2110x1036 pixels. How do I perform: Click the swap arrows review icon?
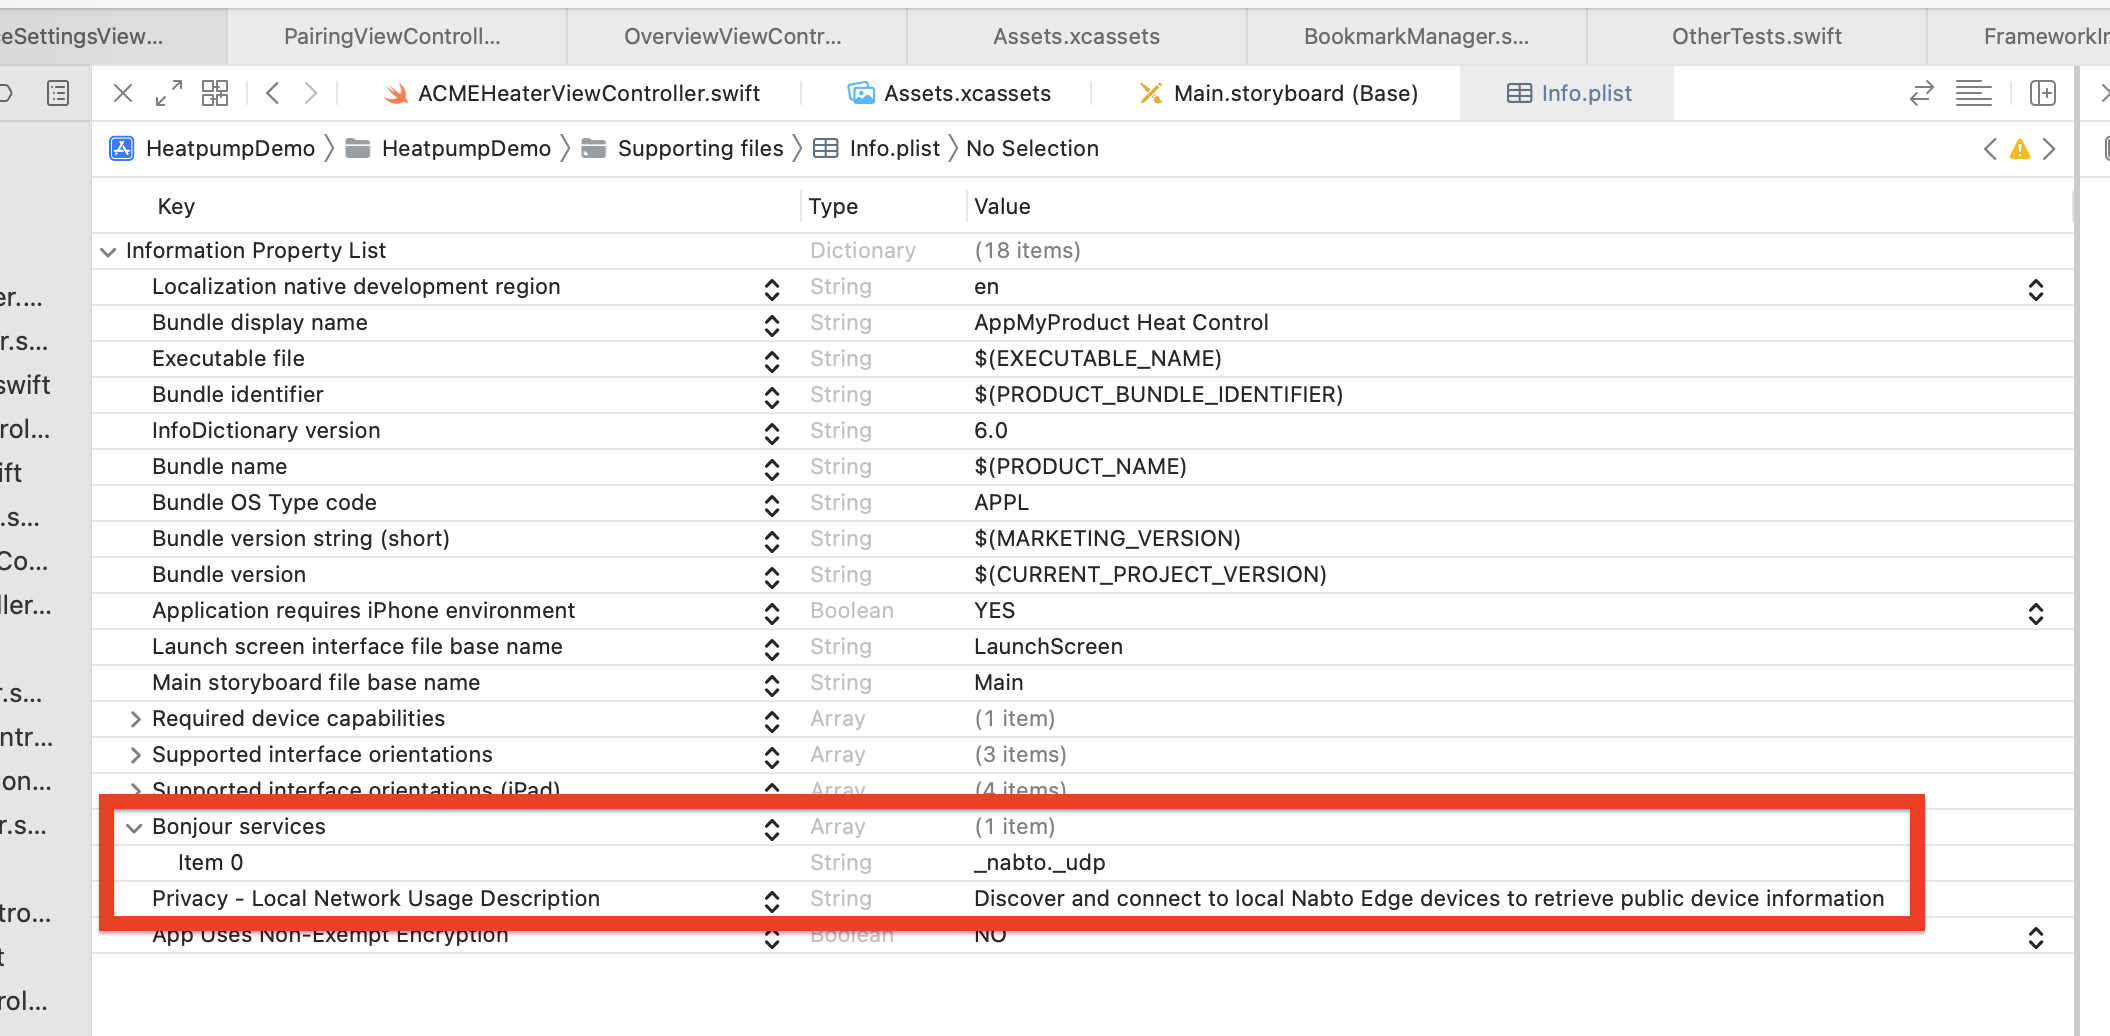click(x=1921, y=94)
